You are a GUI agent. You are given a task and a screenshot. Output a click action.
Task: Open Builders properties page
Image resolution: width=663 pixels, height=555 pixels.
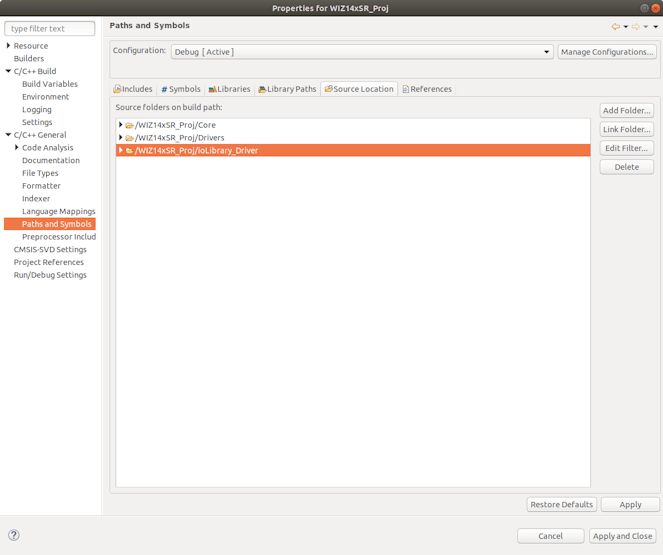coord(29,58)
